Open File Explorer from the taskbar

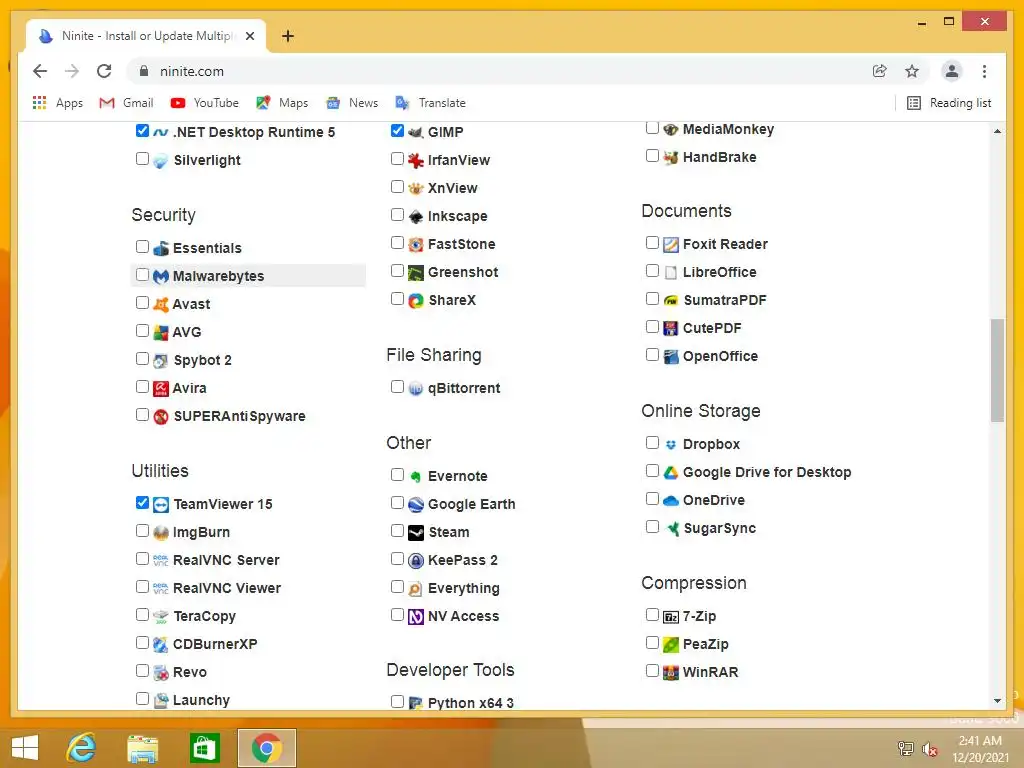click(142, 748)
